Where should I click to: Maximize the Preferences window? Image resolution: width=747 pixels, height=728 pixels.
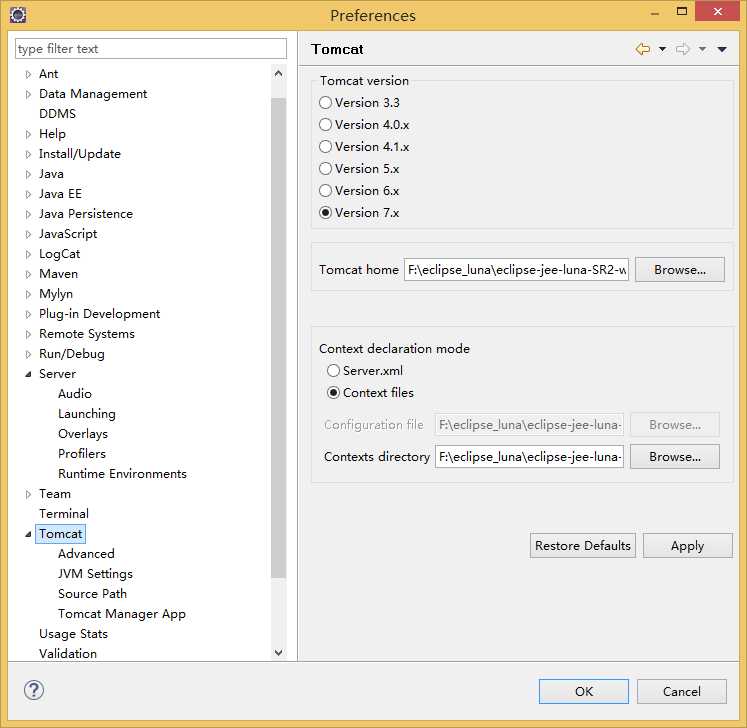tap(682, 11)
